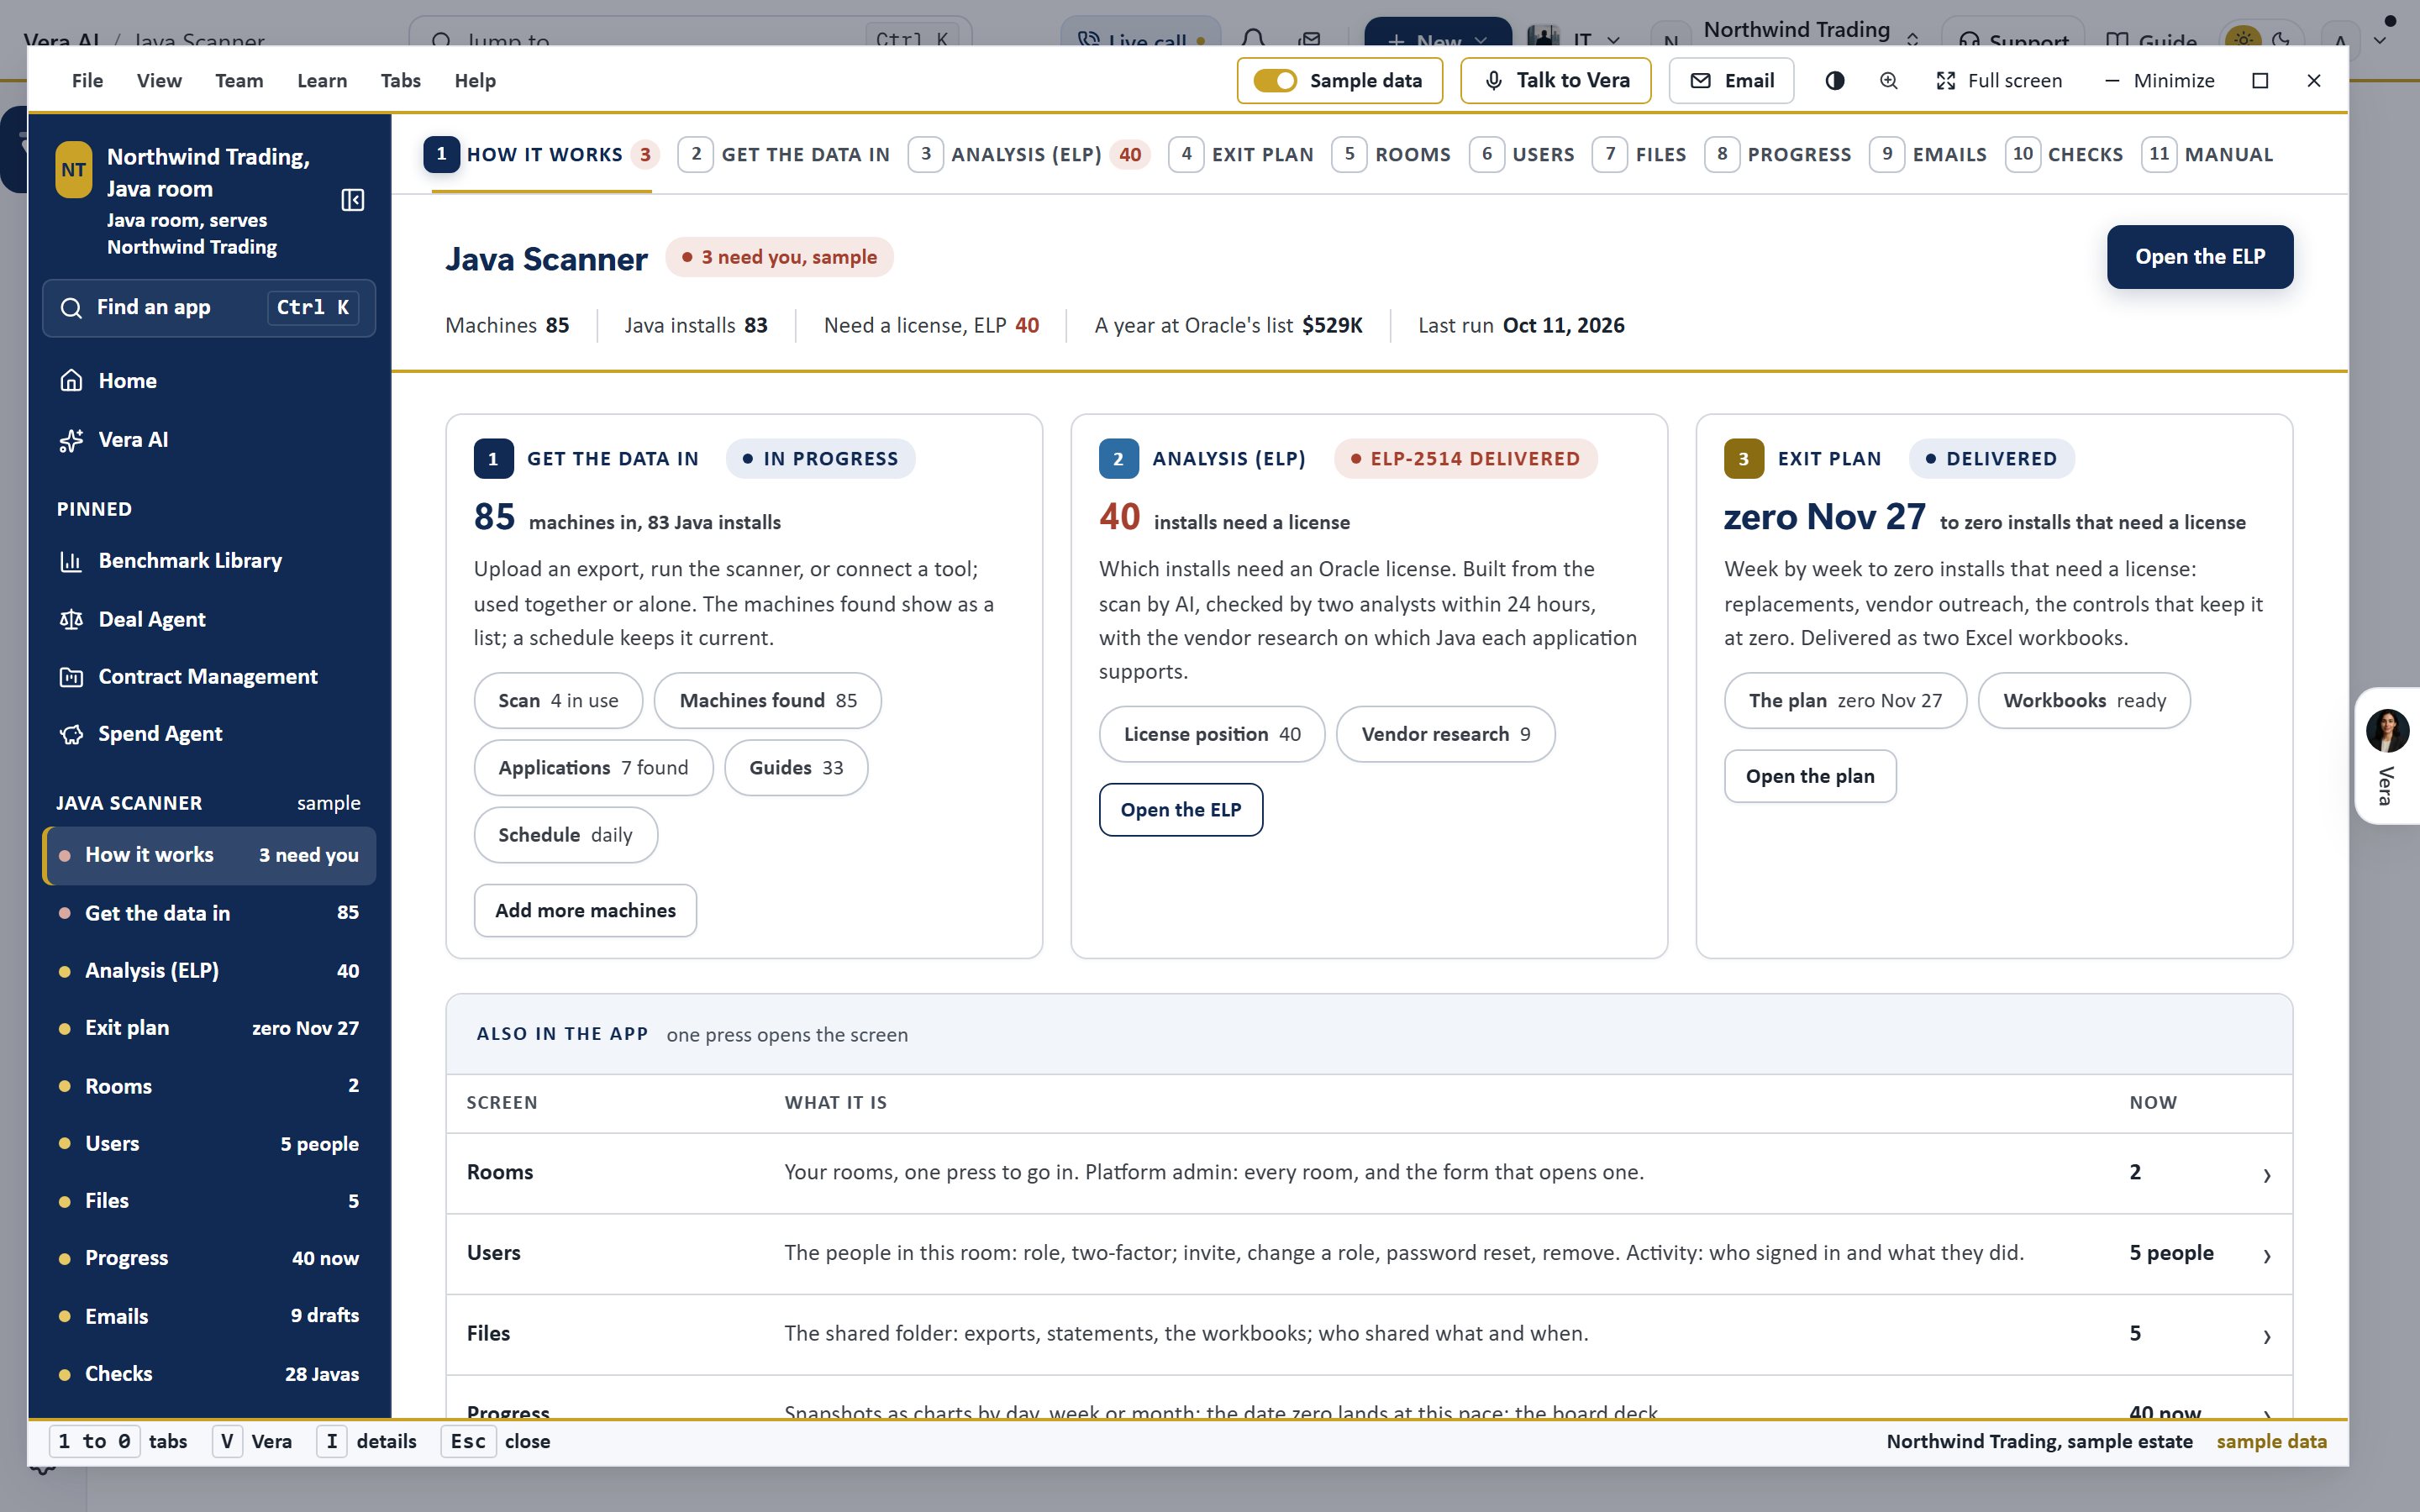Click Open the ELP in Analysis card
The width and height of the screenshot is (2420, 1512).
1180,810
